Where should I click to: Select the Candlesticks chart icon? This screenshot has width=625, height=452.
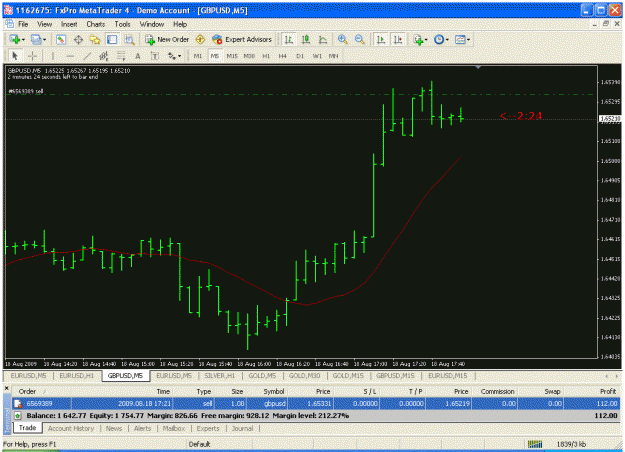tap(306, 39)
